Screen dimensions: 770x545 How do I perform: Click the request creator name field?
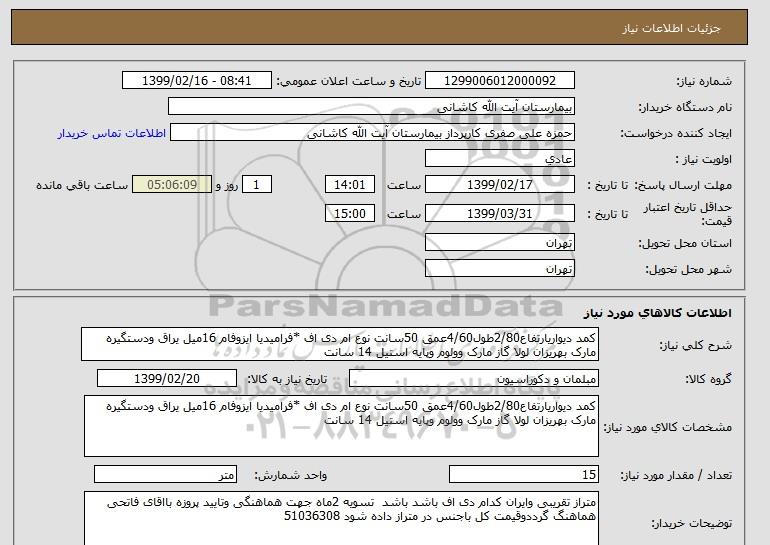[372, 133]
